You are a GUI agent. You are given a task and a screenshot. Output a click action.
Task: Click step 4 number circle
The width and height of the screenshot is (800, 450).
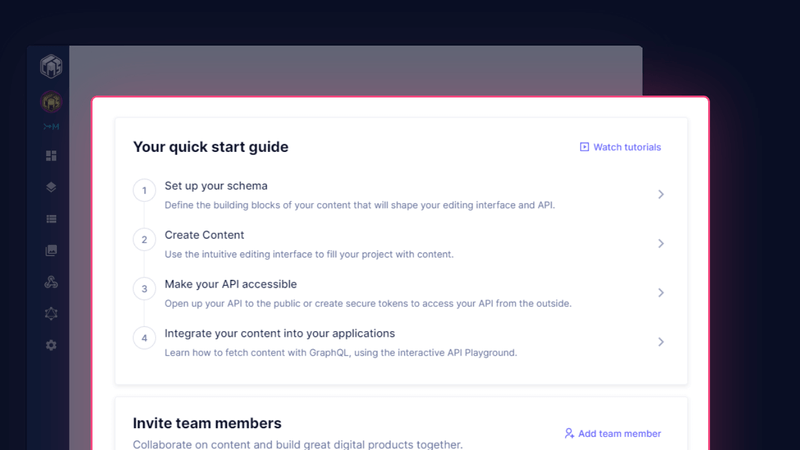coord(144,338)
